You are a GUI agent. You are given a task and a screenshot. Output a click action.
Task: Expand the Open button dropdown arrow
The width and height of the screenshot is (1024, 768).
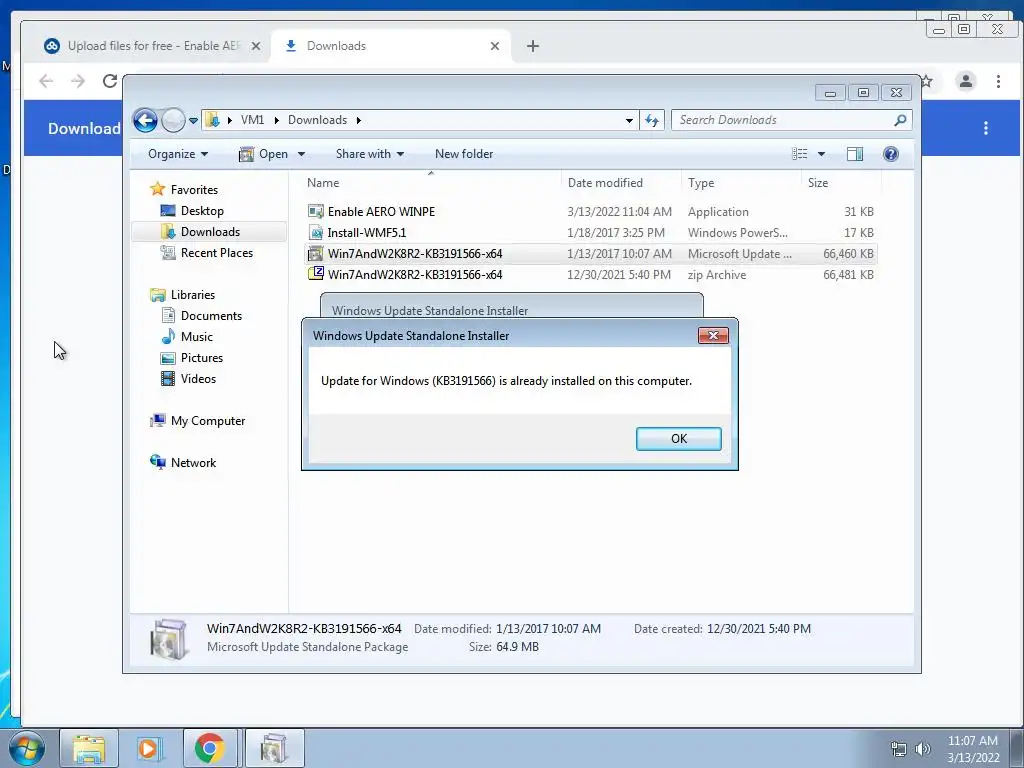click(301, 154)
